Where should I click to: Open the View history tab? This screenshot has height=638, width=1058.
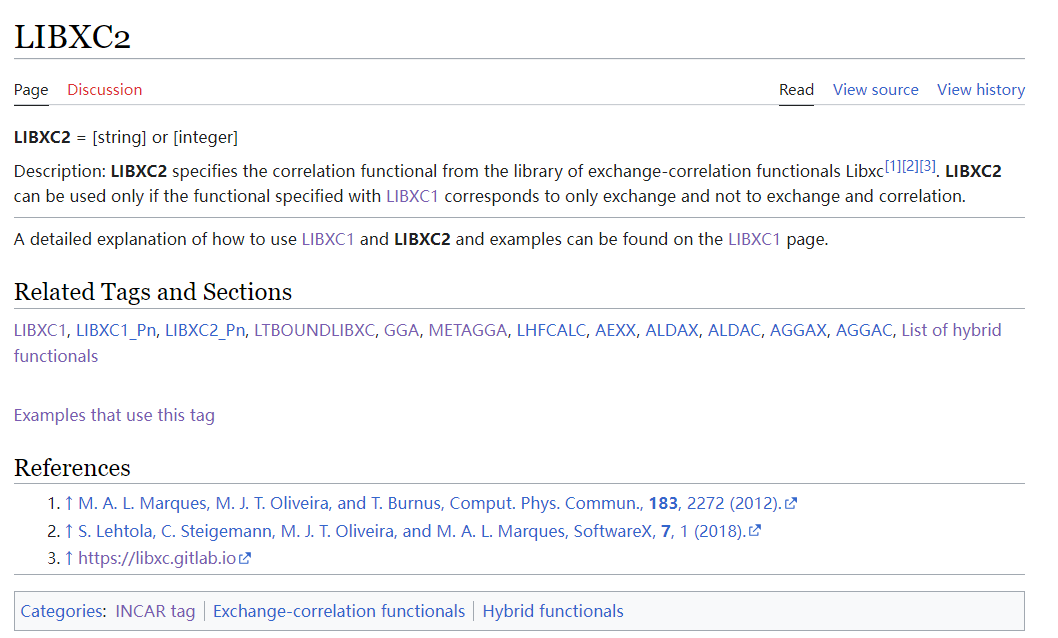point(980,90)
